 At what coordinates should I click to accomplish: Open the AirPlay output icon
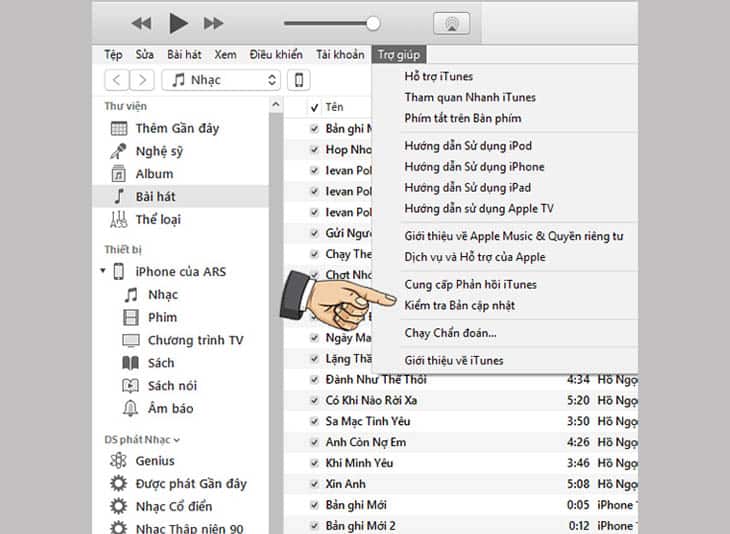450,23
